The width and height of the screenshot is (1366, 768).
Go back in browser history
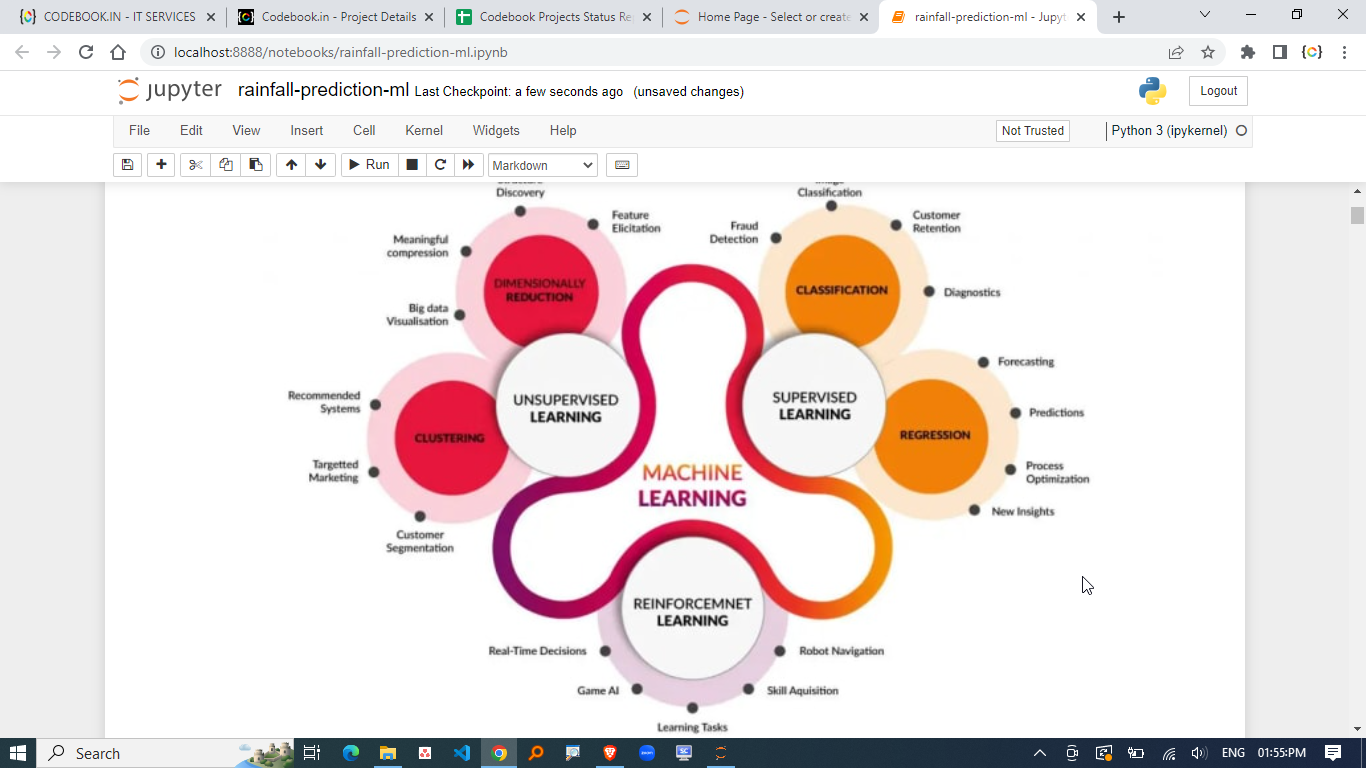tap(22, 52)
